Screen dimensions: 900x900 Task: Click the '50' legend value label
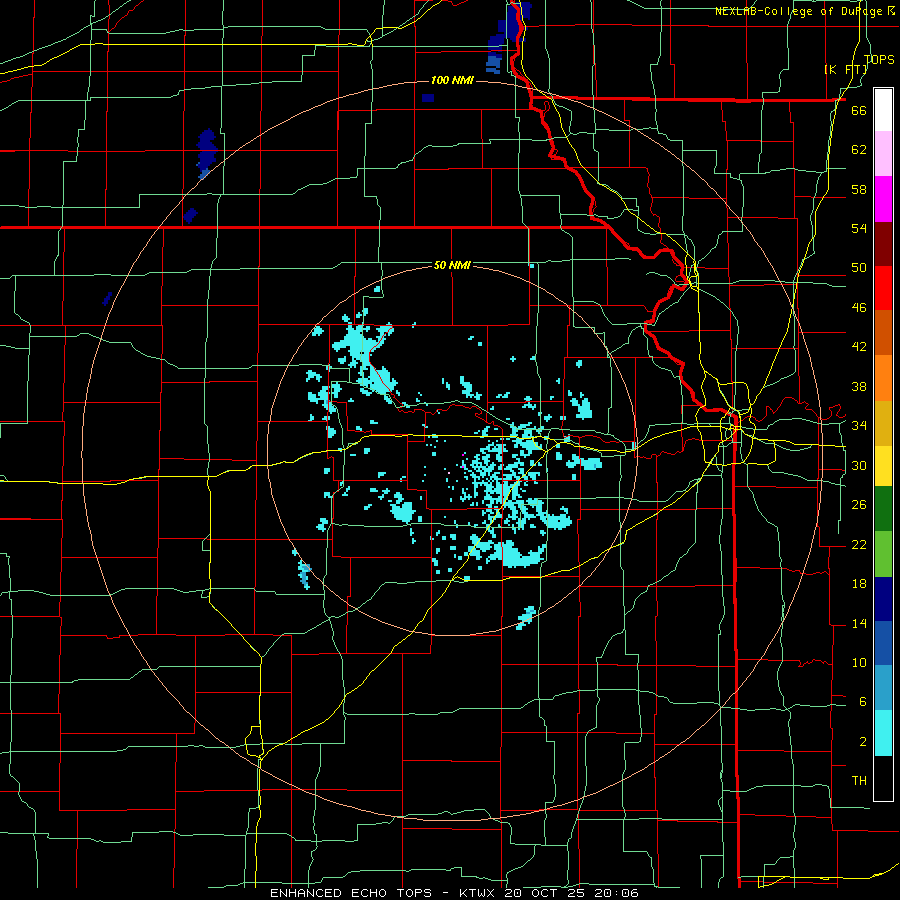coord(859,268)
